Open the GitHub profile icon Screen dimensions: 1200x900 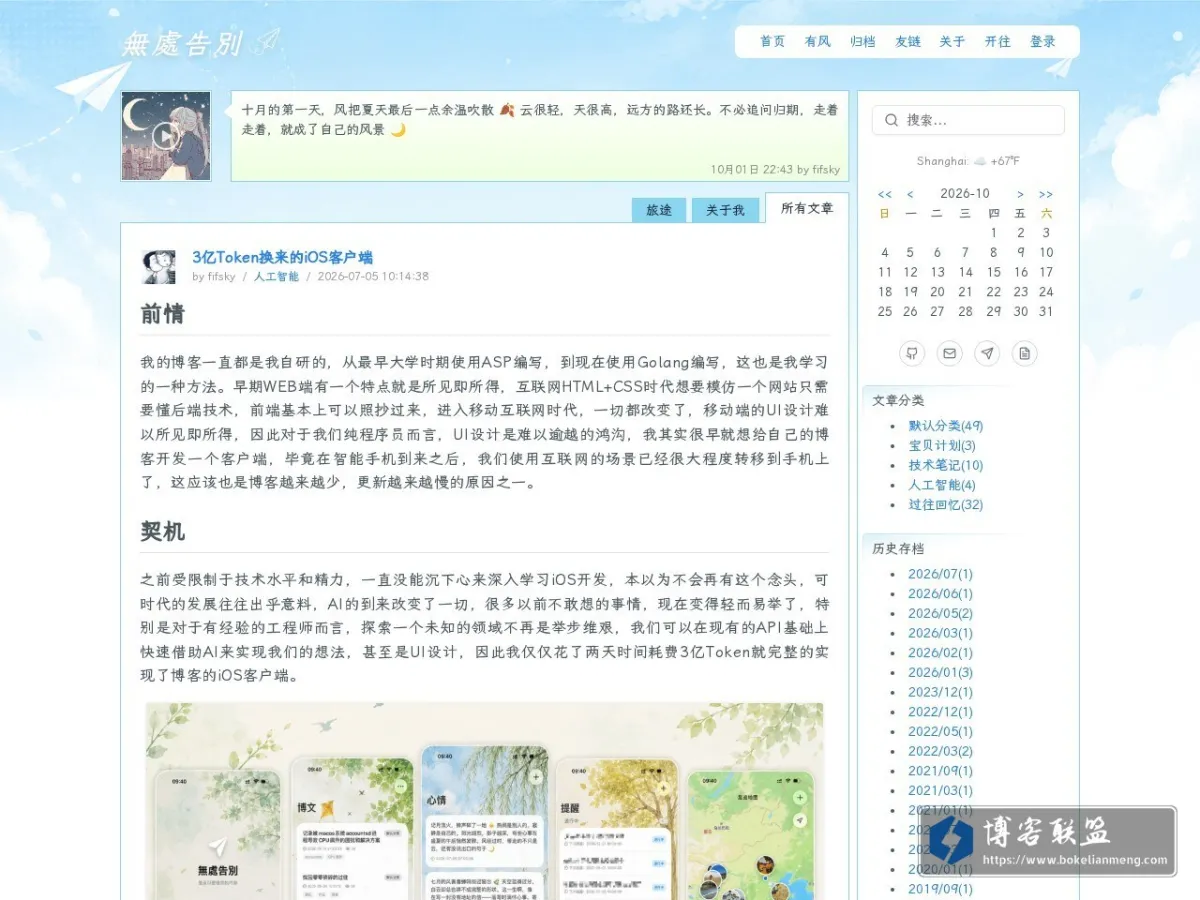(x=912, y=353)
